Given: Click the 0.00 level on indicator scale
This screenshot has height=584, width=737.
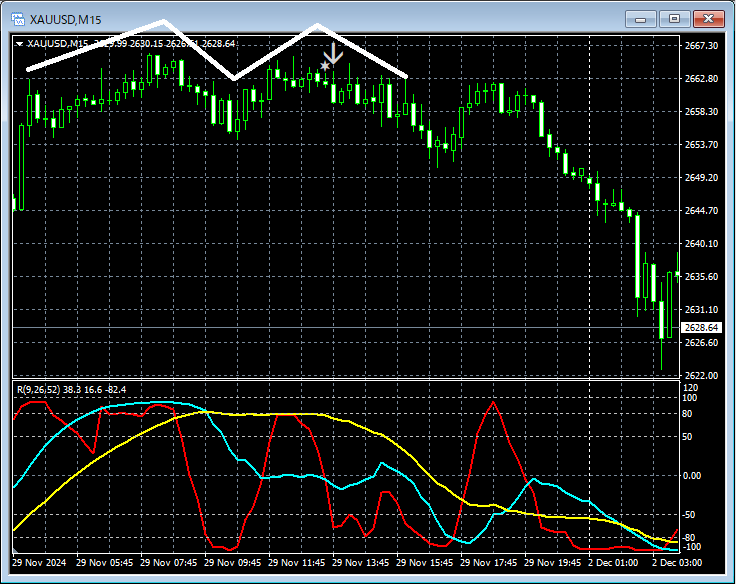Looking at the screenshot, I should 692,476.
